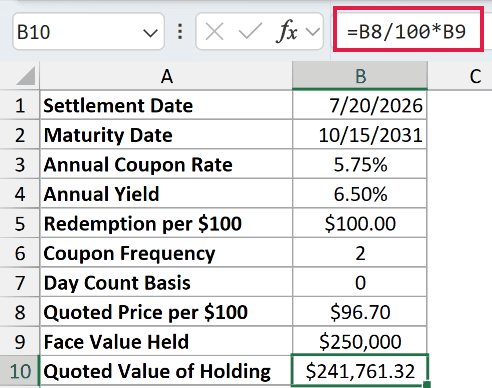Image resolution: width=492 pixels, height=388 pixels.
Task: Click the cell with $241,761.32
Action: 360,371
